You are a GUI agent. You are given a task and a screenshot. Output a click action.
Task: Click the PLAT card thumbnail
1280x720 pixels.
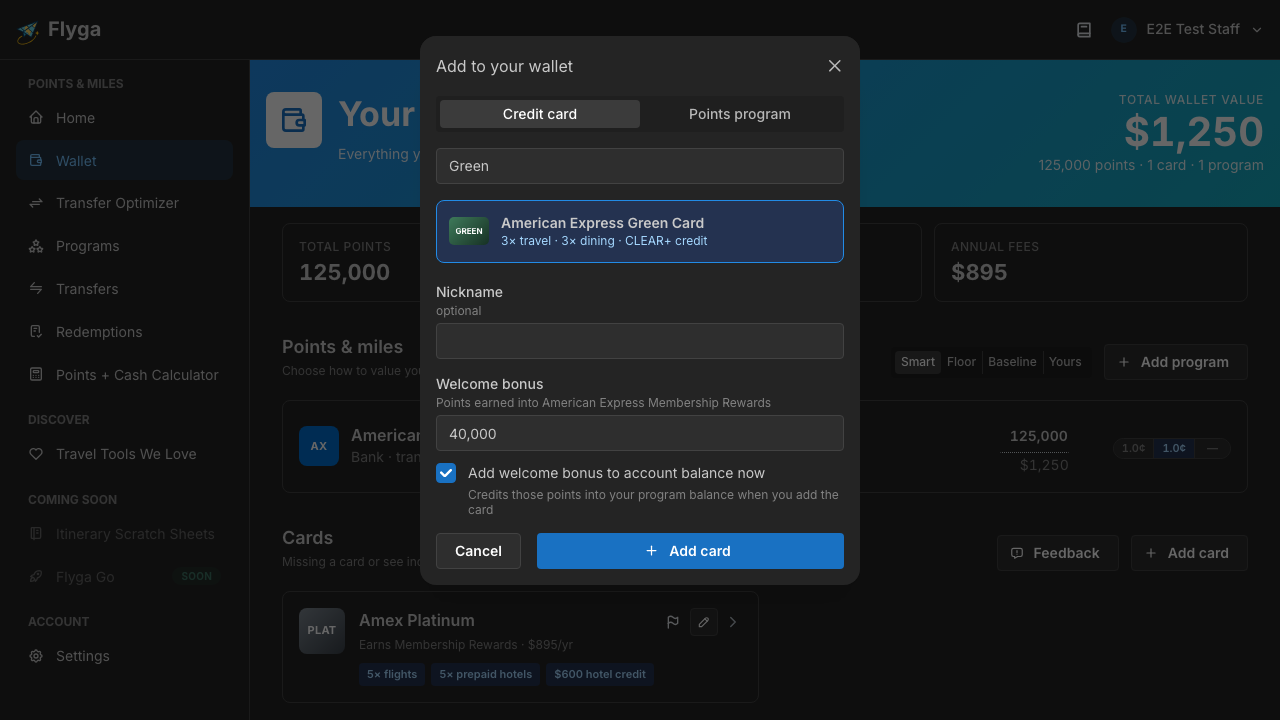click(322, 631)
